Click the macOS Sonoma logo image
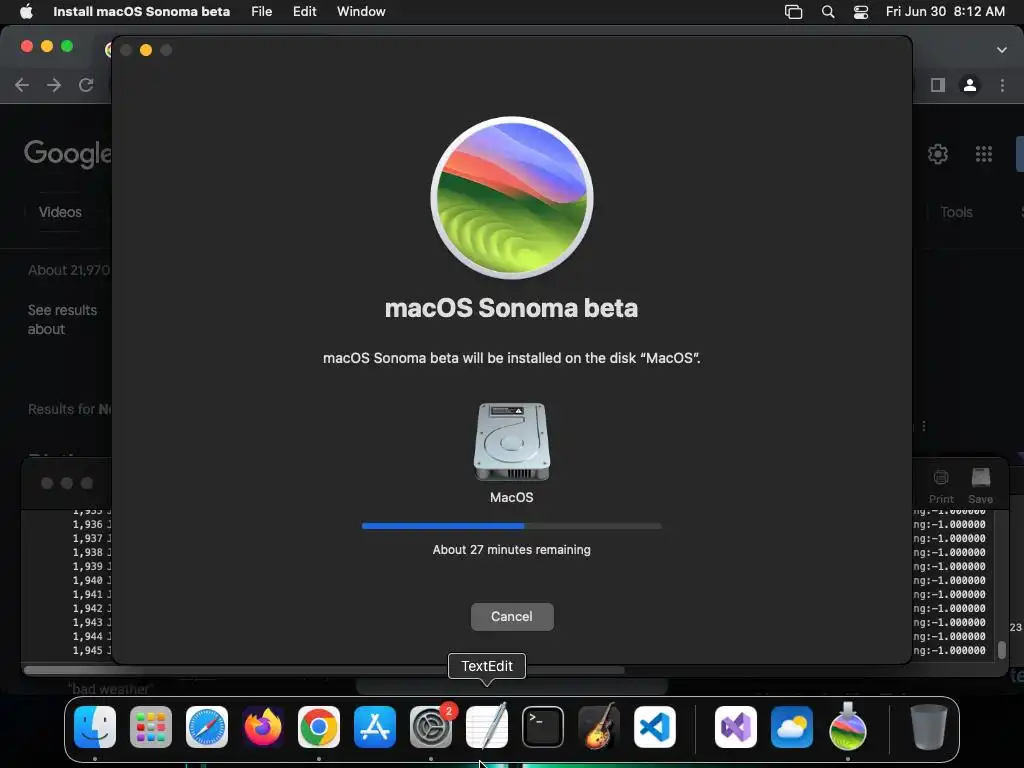1024x768 pixels. tap(512, 198)
